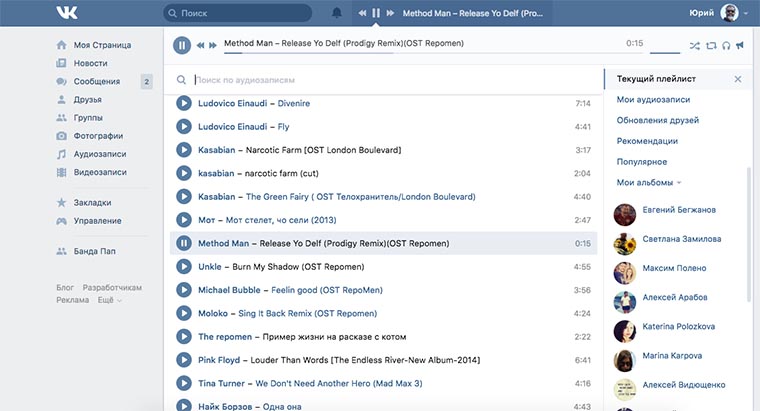Play Unkle – Burn My Shadow
The width and height of the screenshot is (760, 411).
pyautogui.click(x=184, y=267)
